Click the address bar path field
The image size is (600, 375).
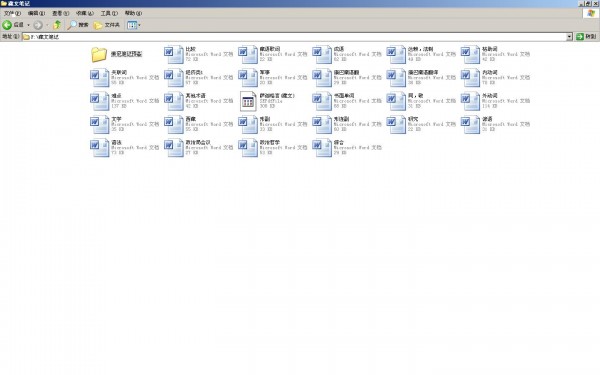coord(294,37)
